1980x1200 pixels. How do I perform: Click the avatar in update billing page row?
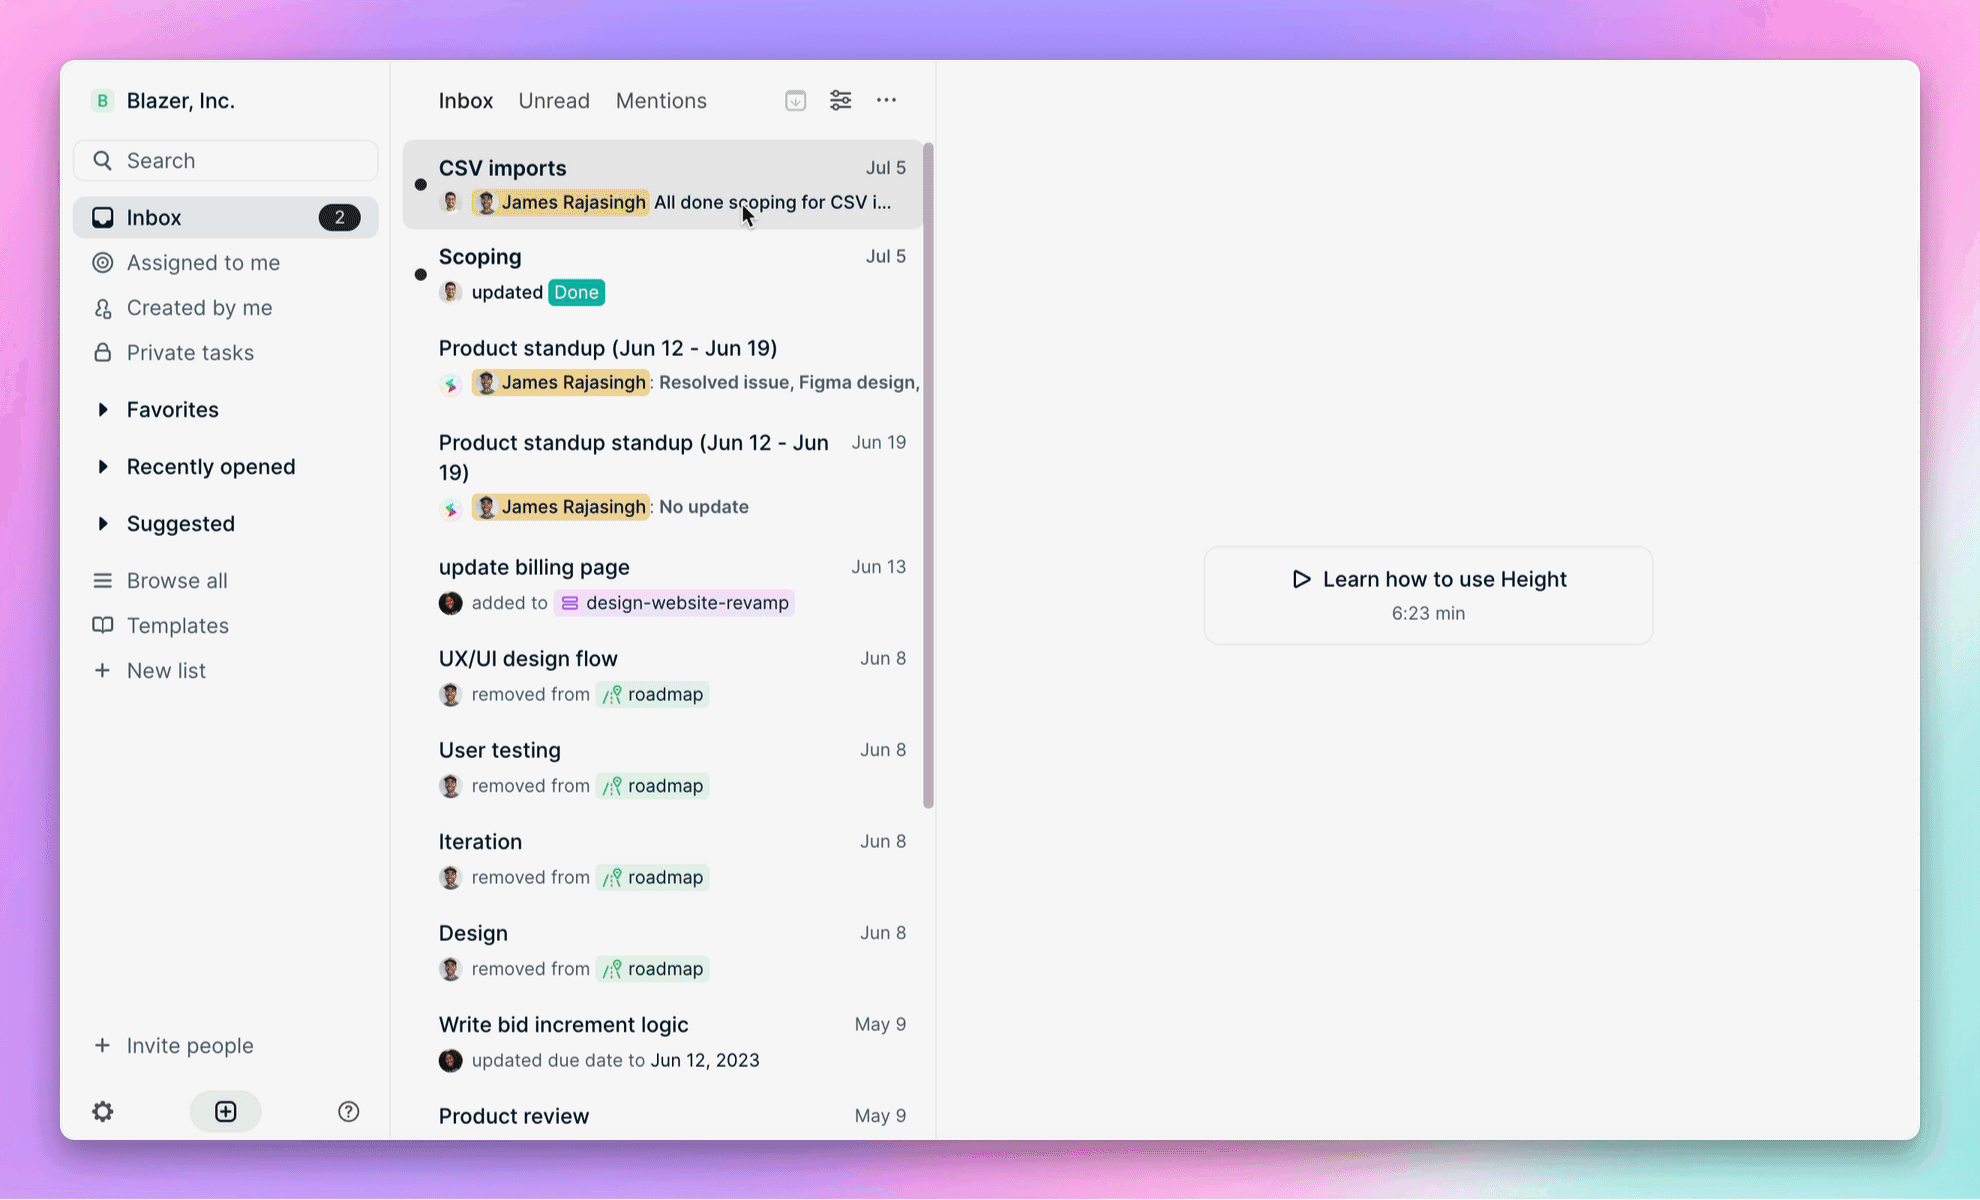451,603
